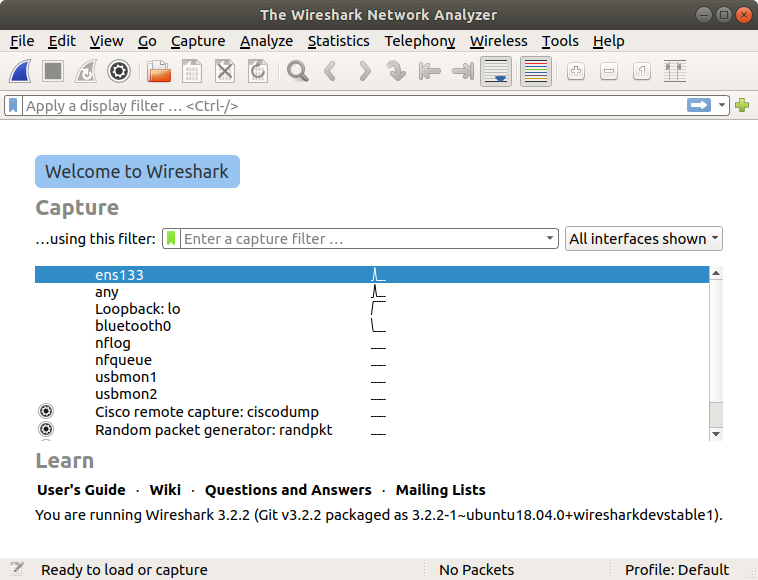The image size is (758, 580).
Task: Go to specified packet icon
Action: [x=396, y=72]
